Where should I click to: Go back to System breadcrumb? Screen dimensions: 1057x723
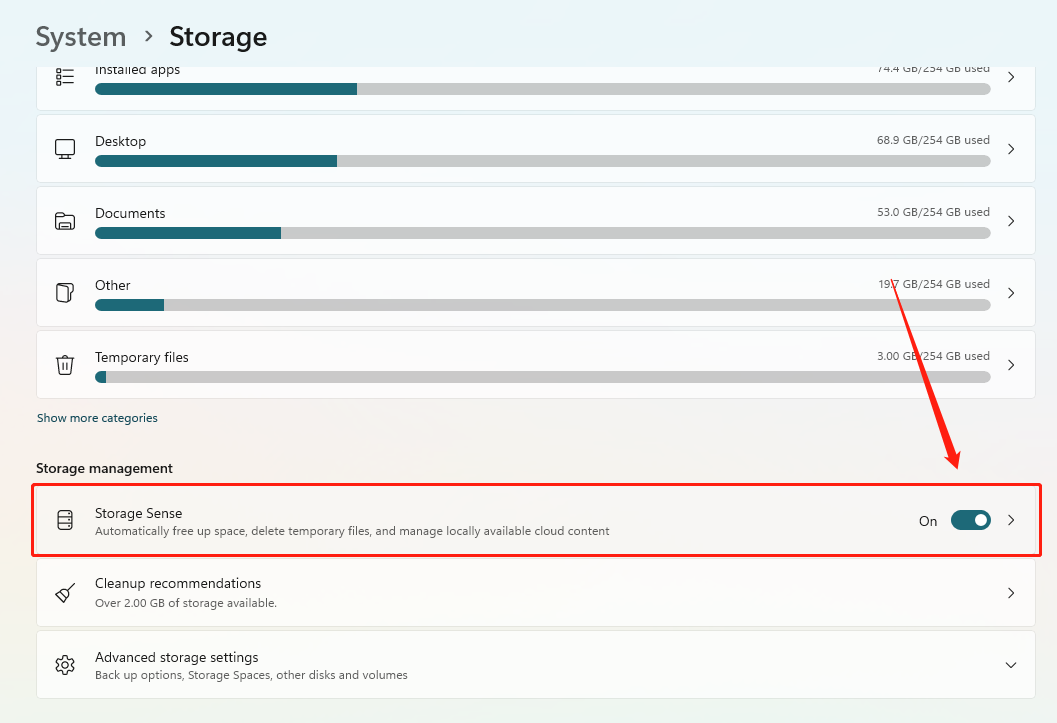[x=81, y=37]
